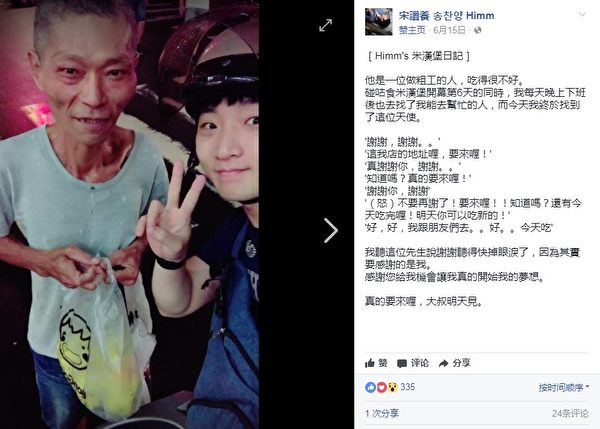Open post options dropdown chevron
Viewport: 600px width, 429px height.
pyautogui.click(x=582, y=15)
